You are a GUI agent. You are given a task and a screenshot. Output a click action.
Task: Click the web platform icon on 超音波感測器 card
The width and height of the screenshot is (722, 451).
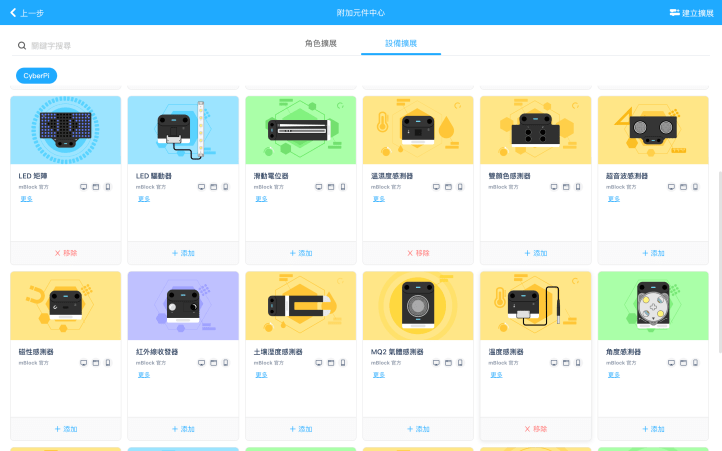tap(683, 187)
